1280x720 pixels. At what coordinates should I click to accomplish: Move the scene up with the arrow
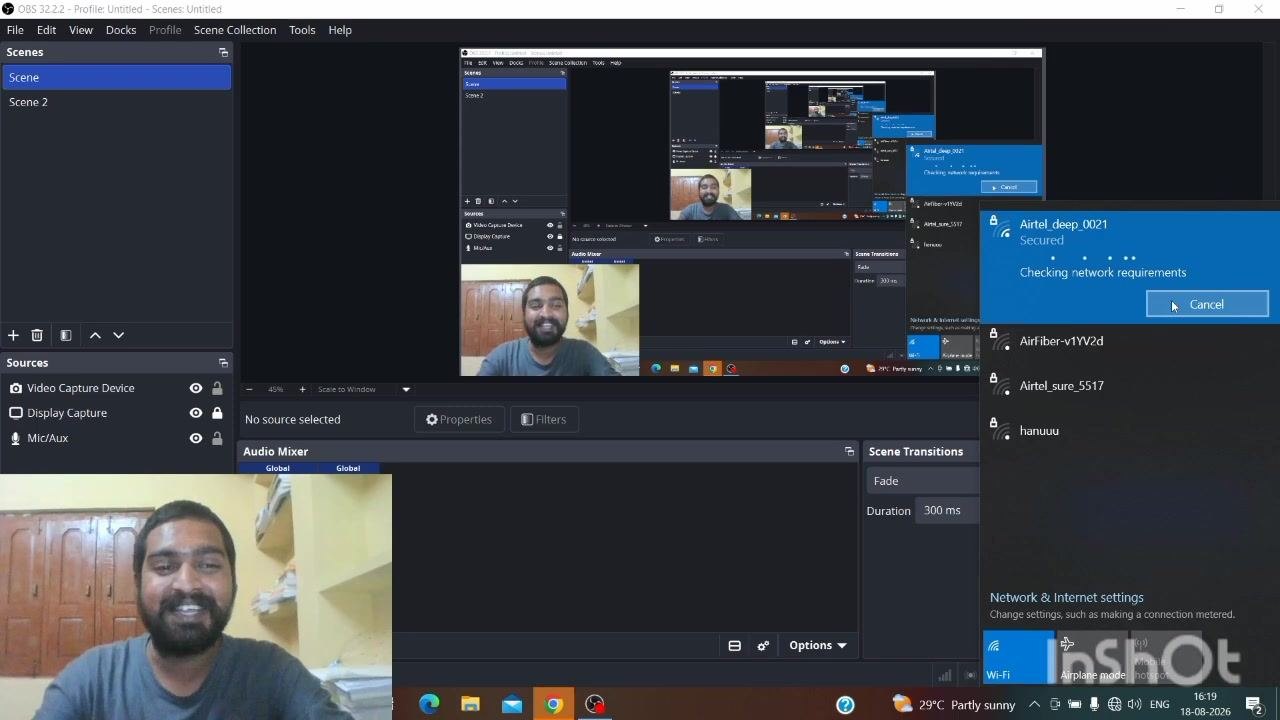[95, 336]
